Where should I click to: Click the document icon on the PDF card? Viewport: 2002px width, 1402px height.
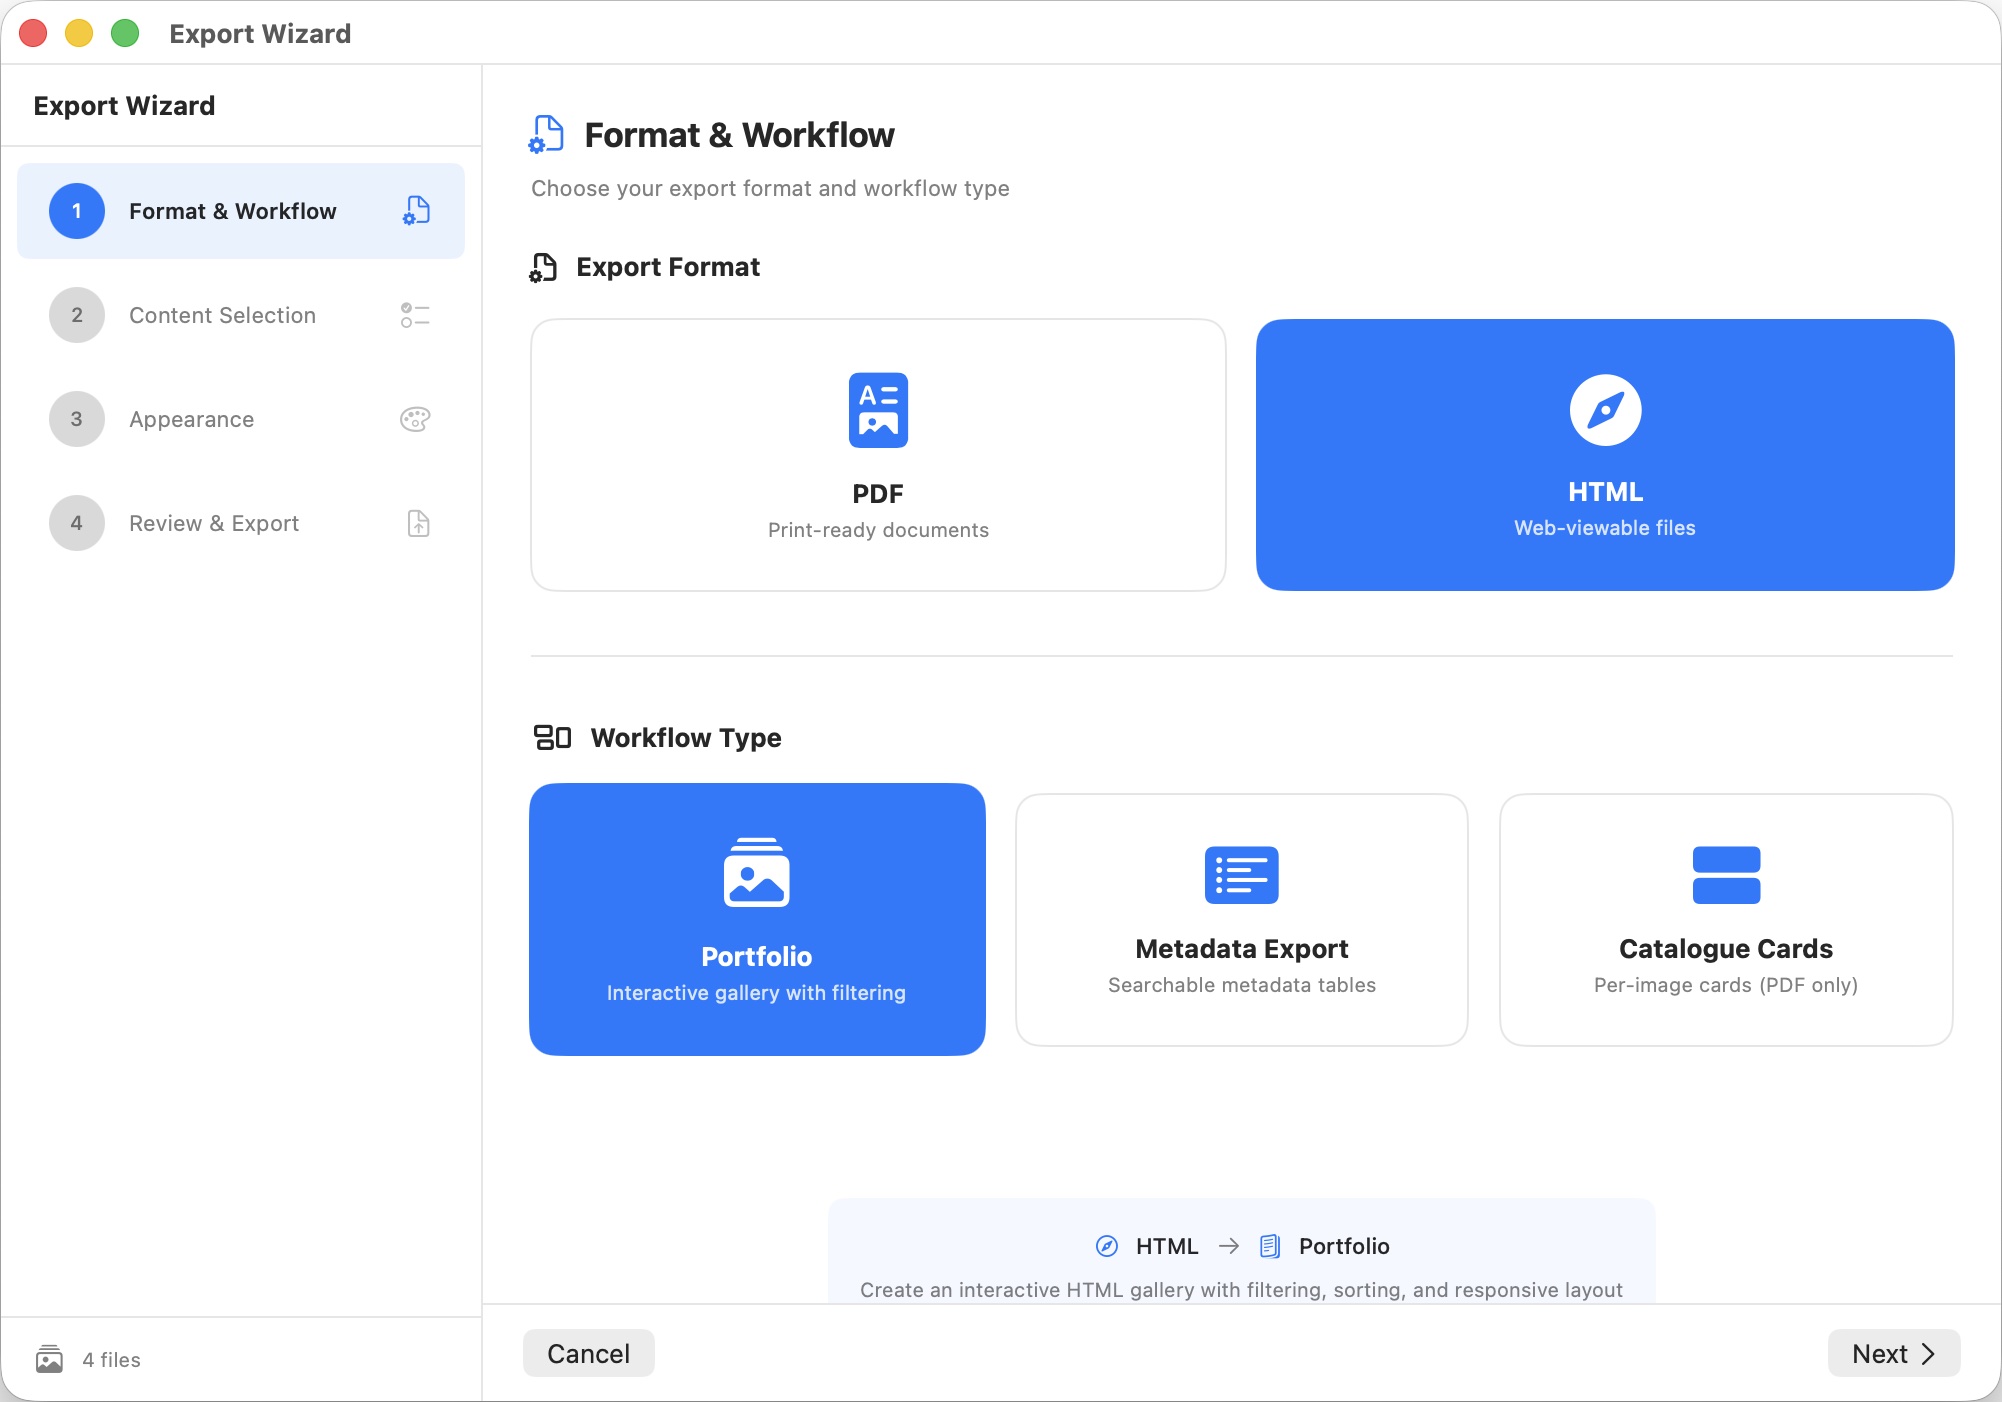pos(877,410)
